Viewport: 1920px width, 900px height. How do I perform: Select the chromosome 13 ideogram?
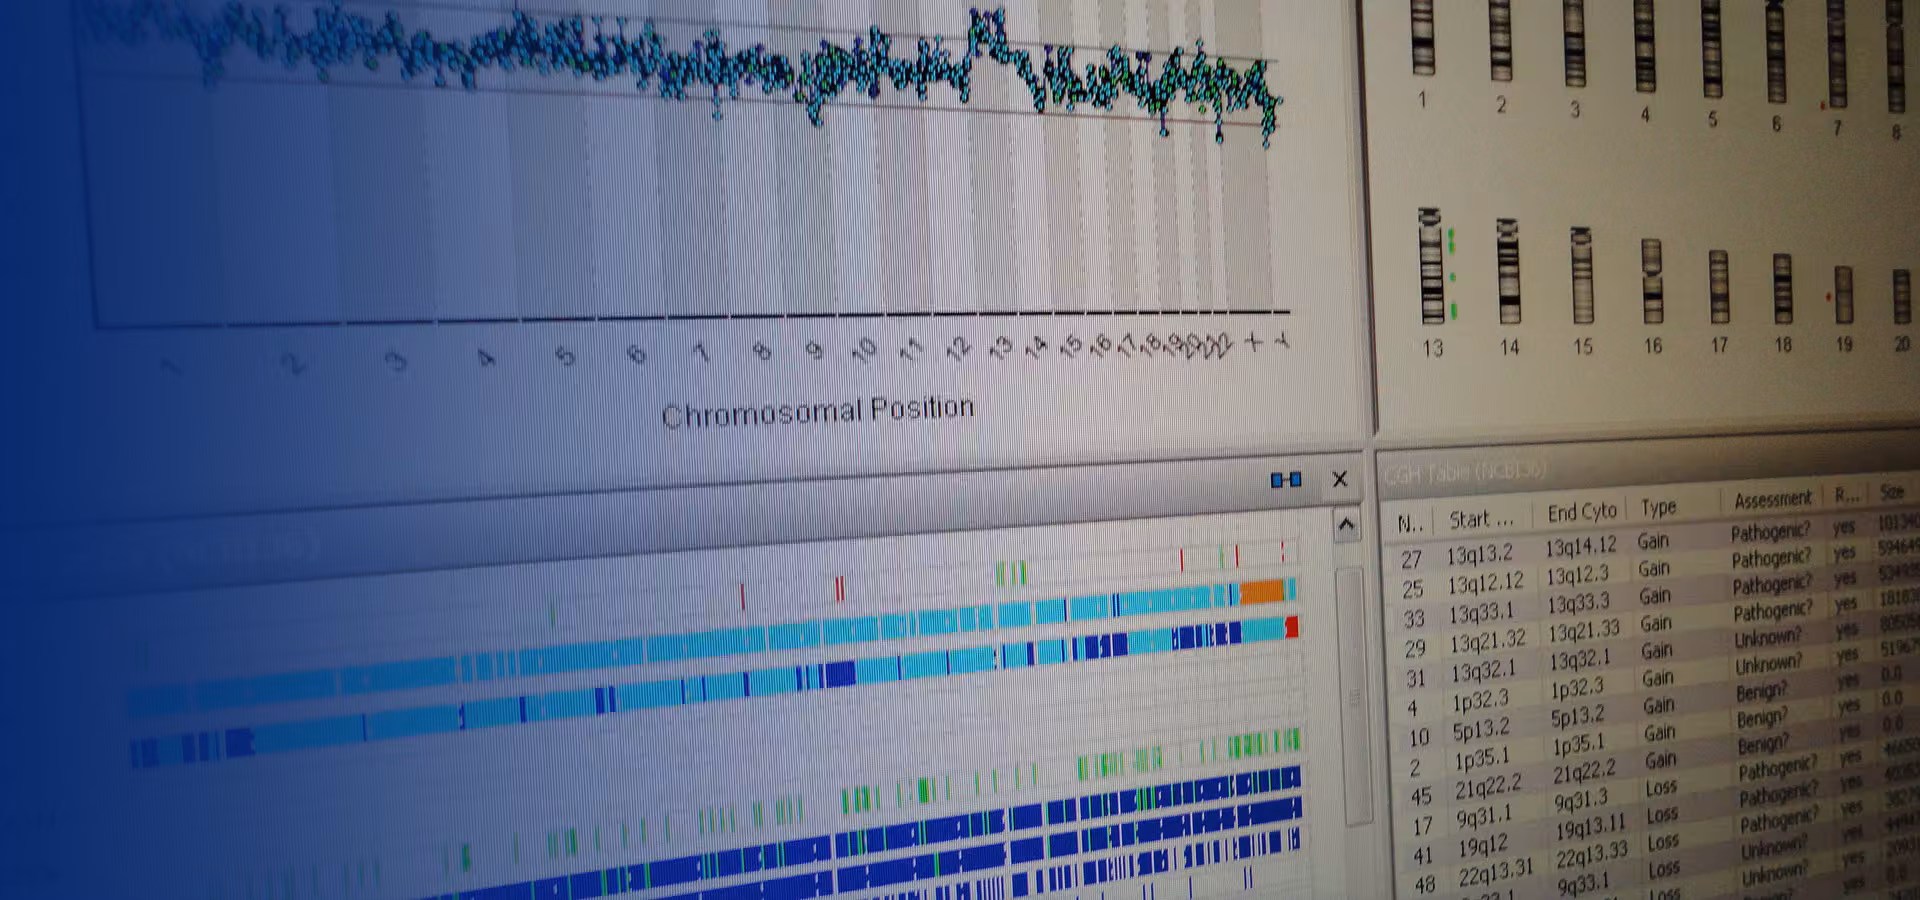point(1431,268)
